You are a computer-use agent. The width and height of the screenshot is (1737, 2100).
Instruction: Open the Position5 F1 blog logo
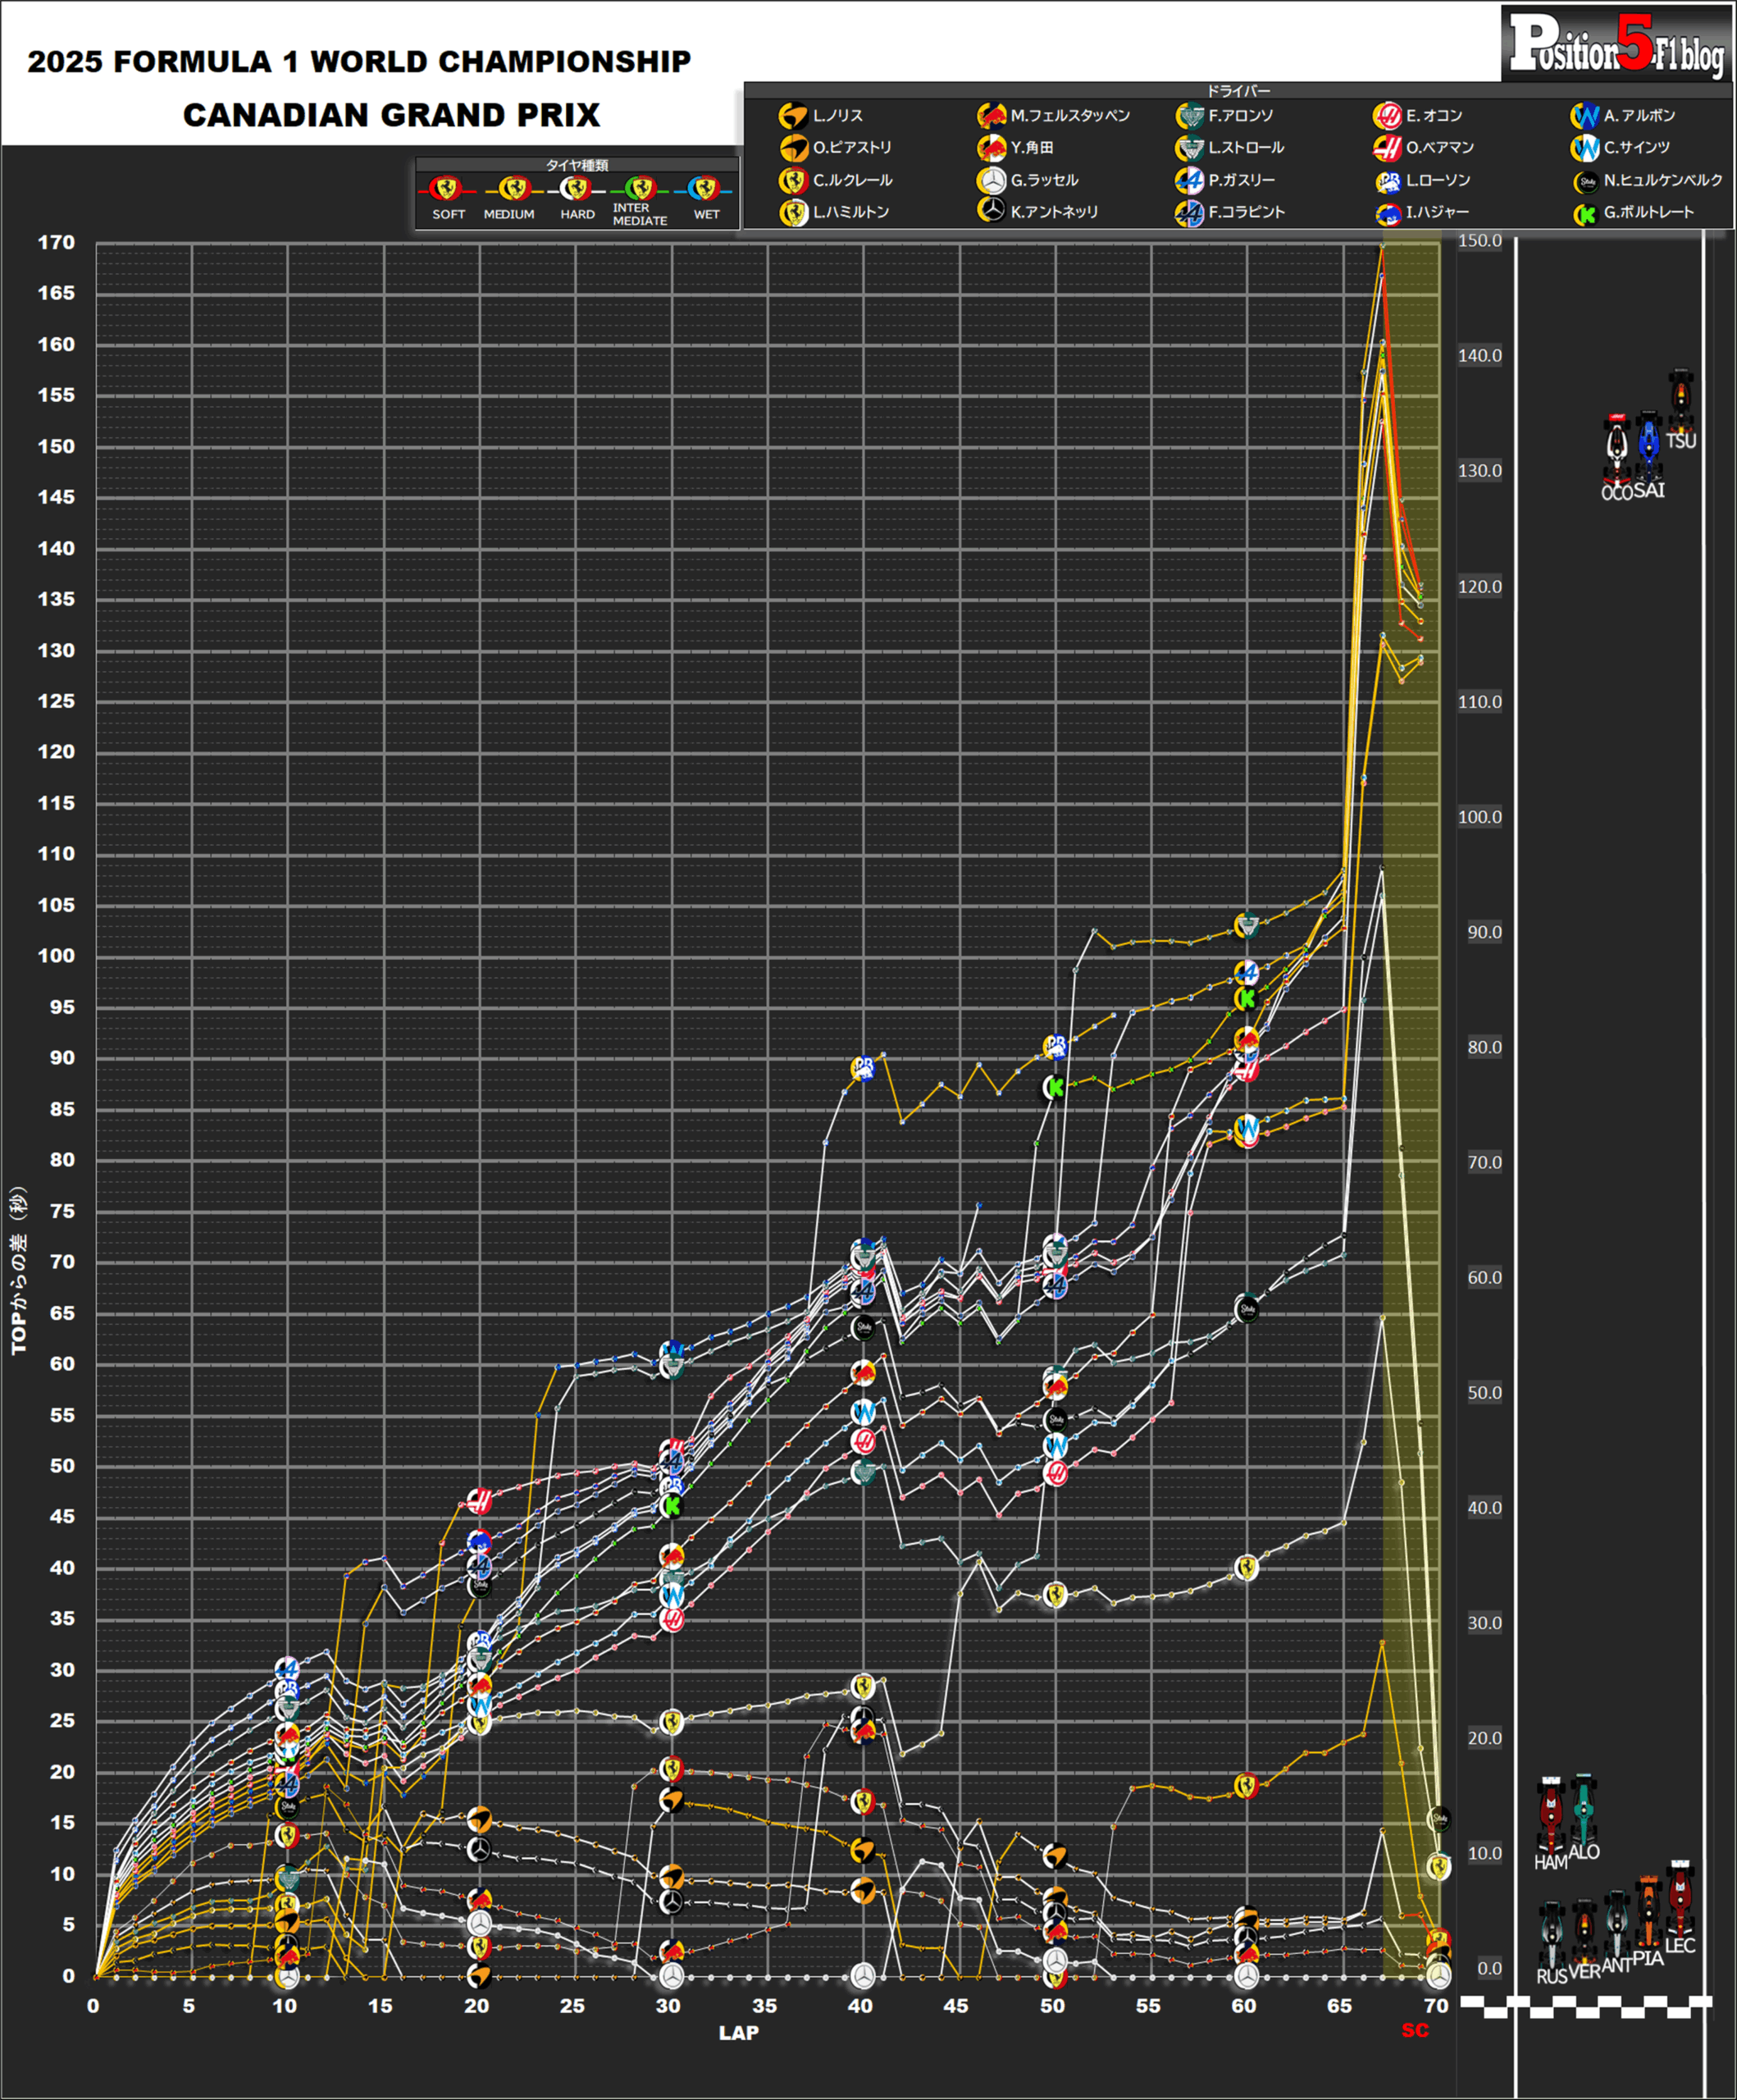coord(1617,44)
